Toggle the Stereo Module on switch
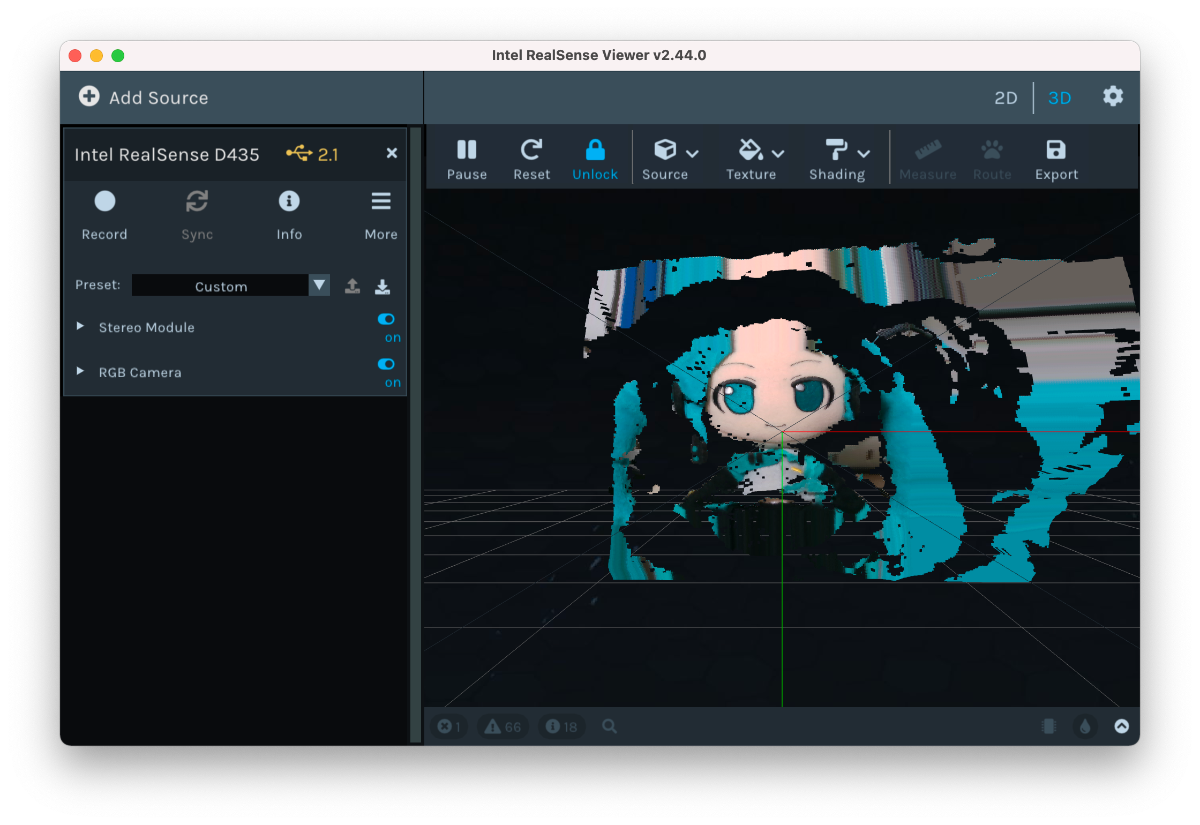 (386, 319)
